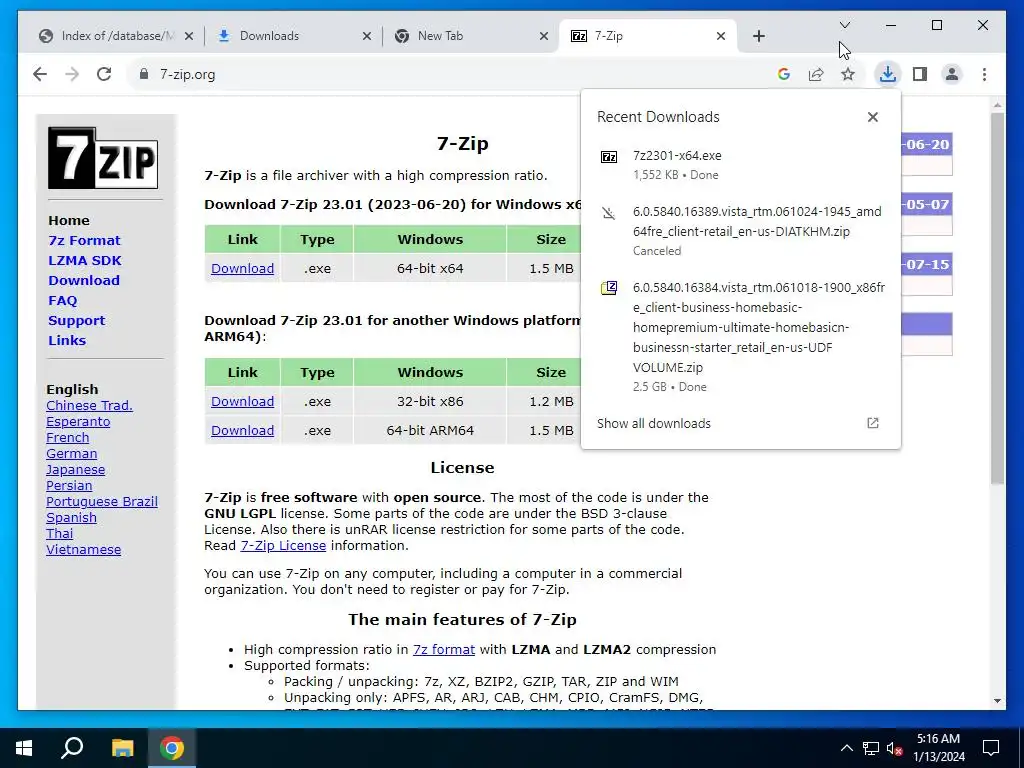The image size is (1024, 768).
Task: Open the tab search chevron
Action: pos(844,25)
